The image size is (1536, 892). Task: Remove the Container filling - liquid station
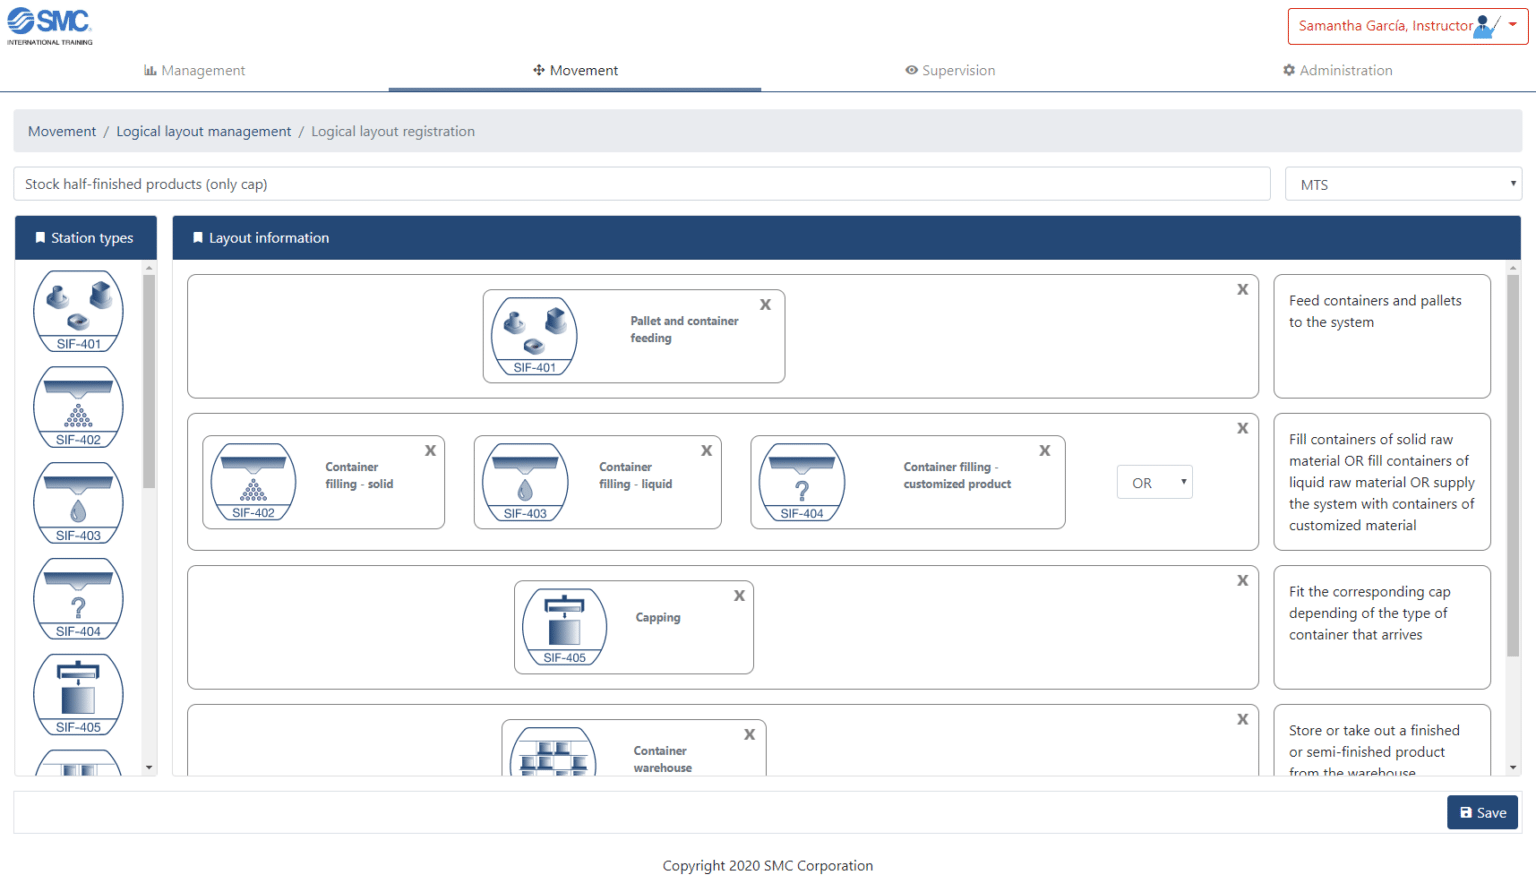[x=706, y=450]
